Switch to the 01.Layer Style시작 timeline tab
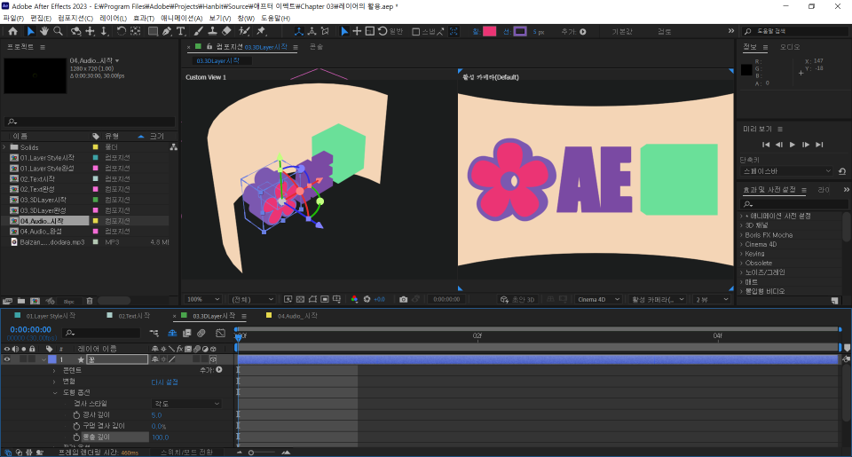This screenshot has height=457, width=852. click(x=51, y=316)
